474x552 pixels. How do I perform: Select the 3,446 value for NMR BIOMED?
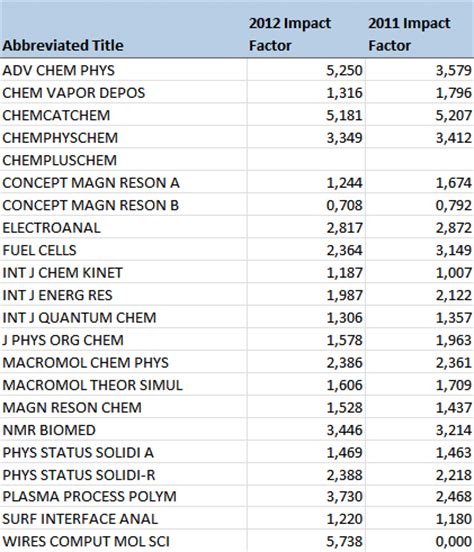(344, 431)
